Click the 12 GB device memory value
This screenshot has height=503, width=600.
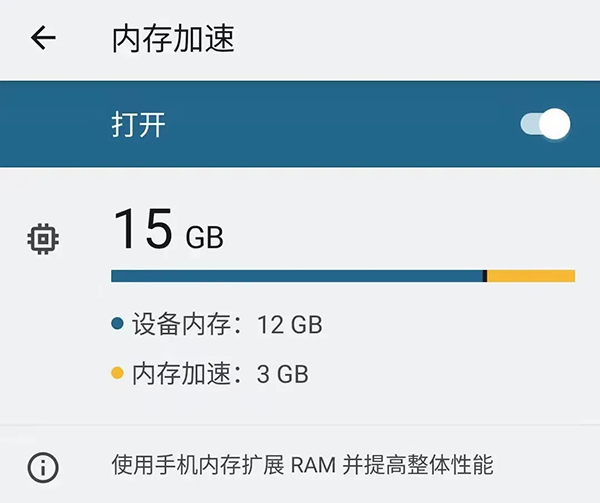pos(289,324)
